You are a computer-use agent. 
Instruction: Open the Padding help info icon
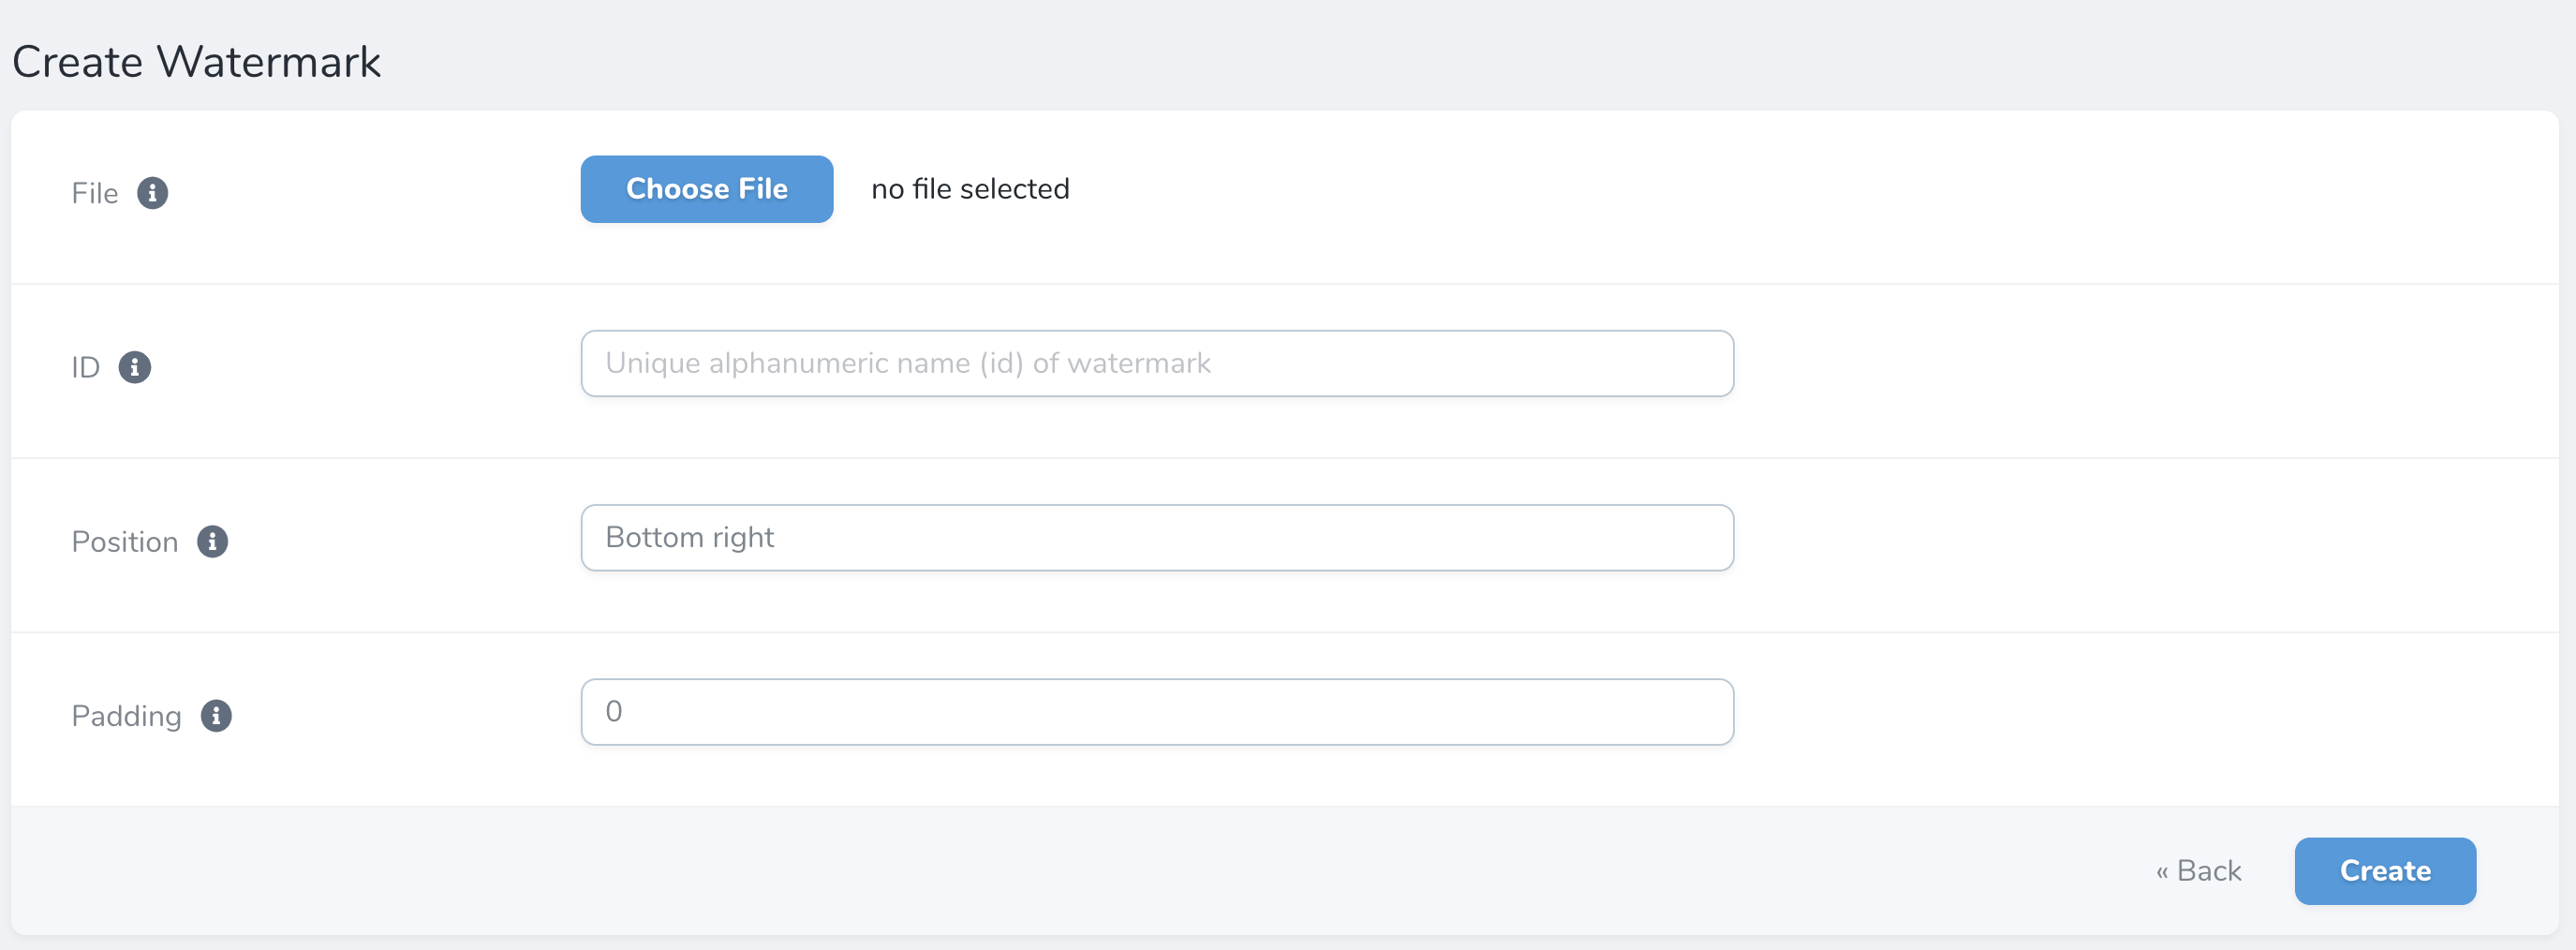click(x=216, y=715)
